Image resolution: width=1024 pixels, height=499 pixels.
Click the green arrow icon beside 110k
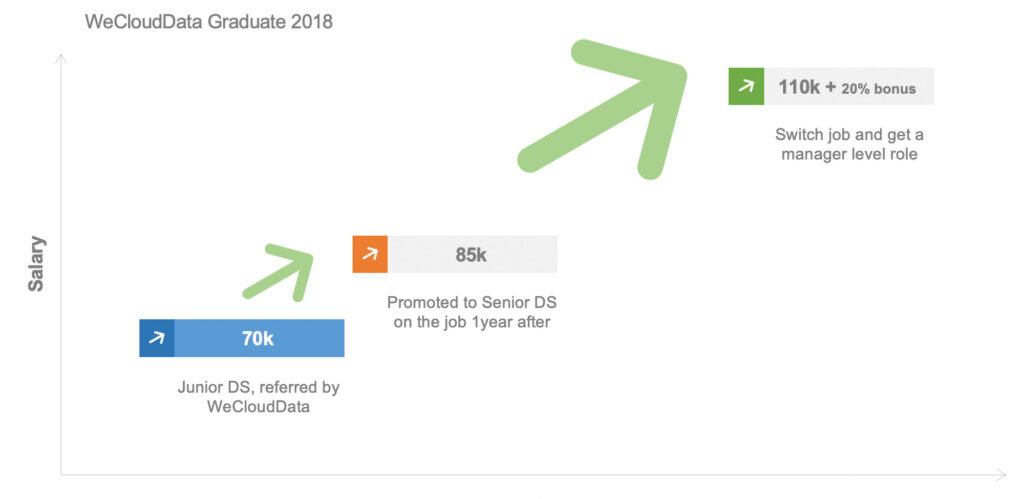pyautogui.click(x=746, y=86)
